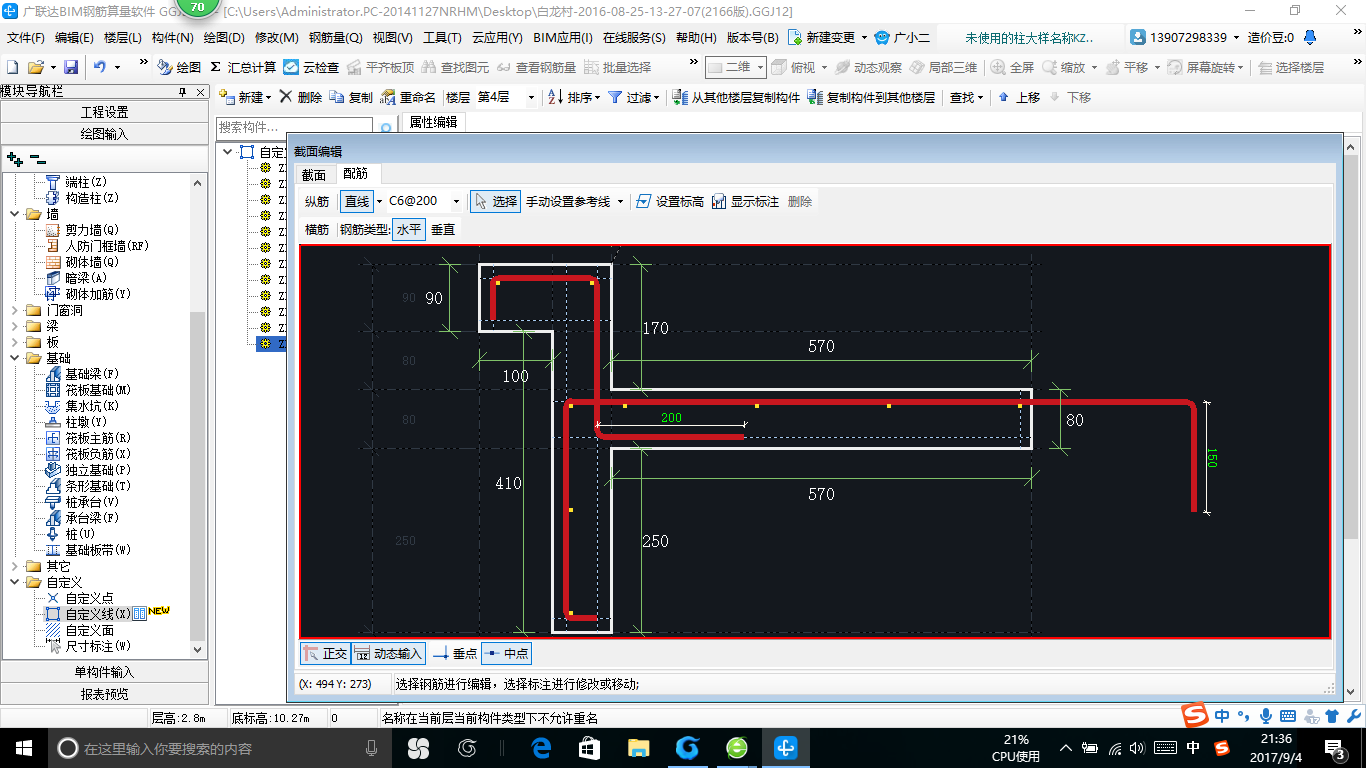Click 从其他楼层复制构件
This screenshot has height=768, width=1366.
pyautogui.click(x=736, y=97)
